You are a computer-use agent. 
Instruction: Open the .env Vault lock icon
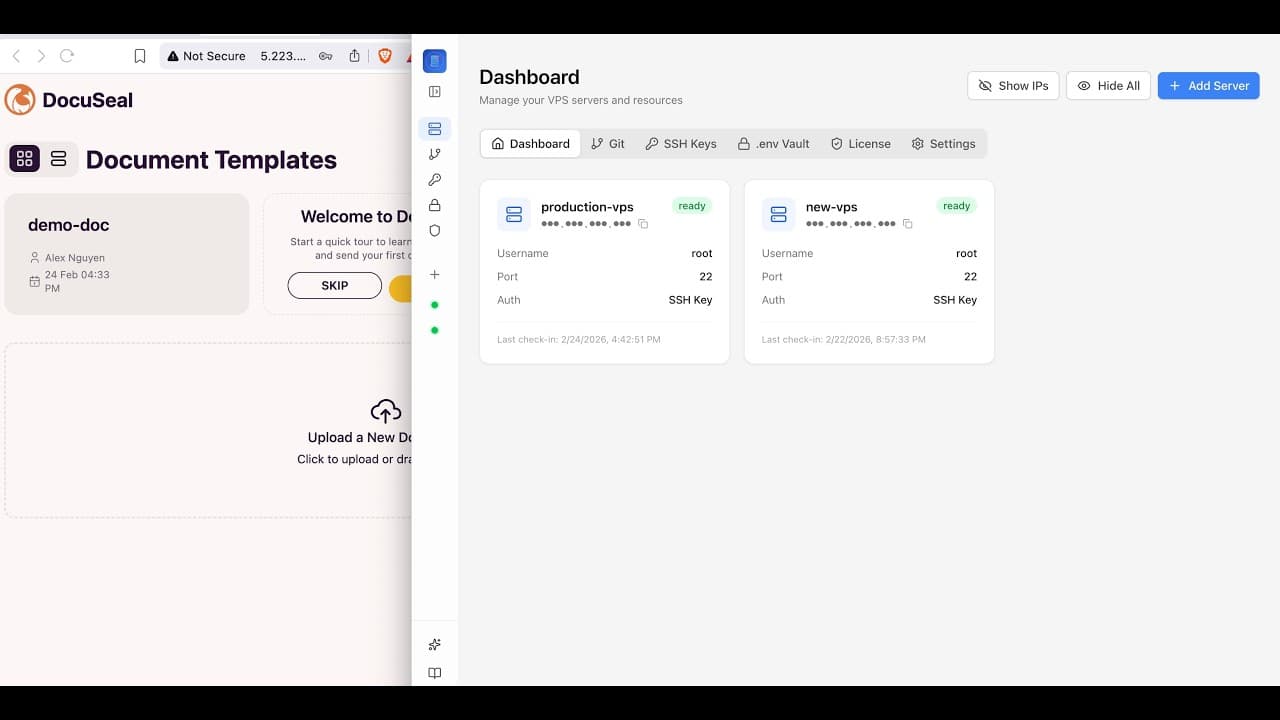click(434, 205)
